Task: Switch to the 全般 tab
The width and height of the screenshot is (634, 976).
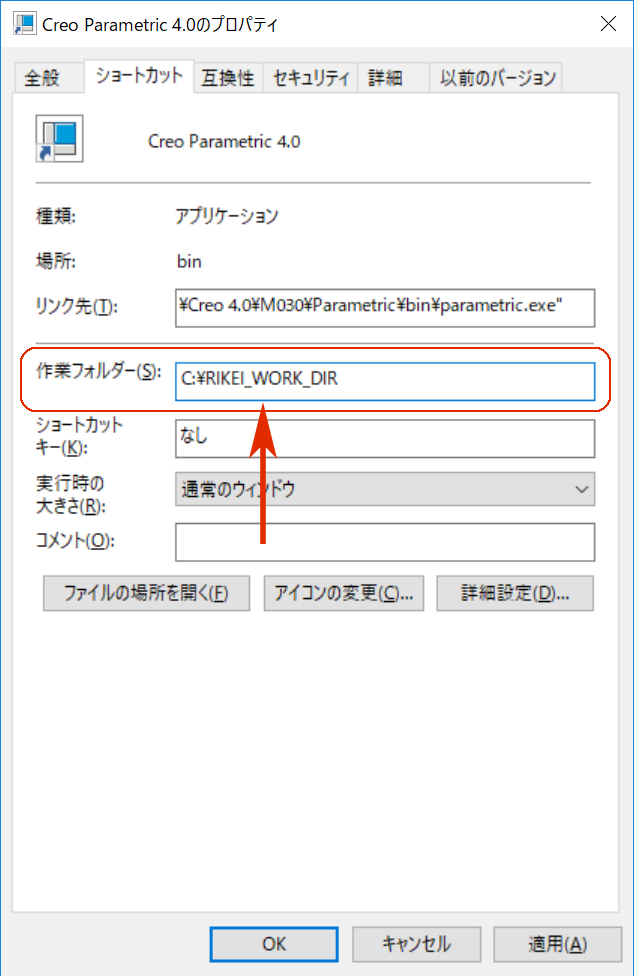Action: tap(42, 78)
